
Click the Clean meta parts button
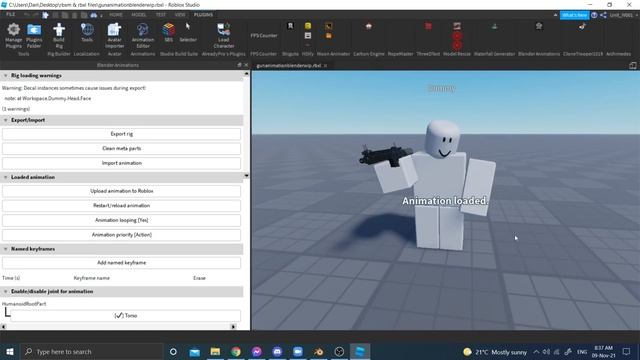(x=122, y=149)
